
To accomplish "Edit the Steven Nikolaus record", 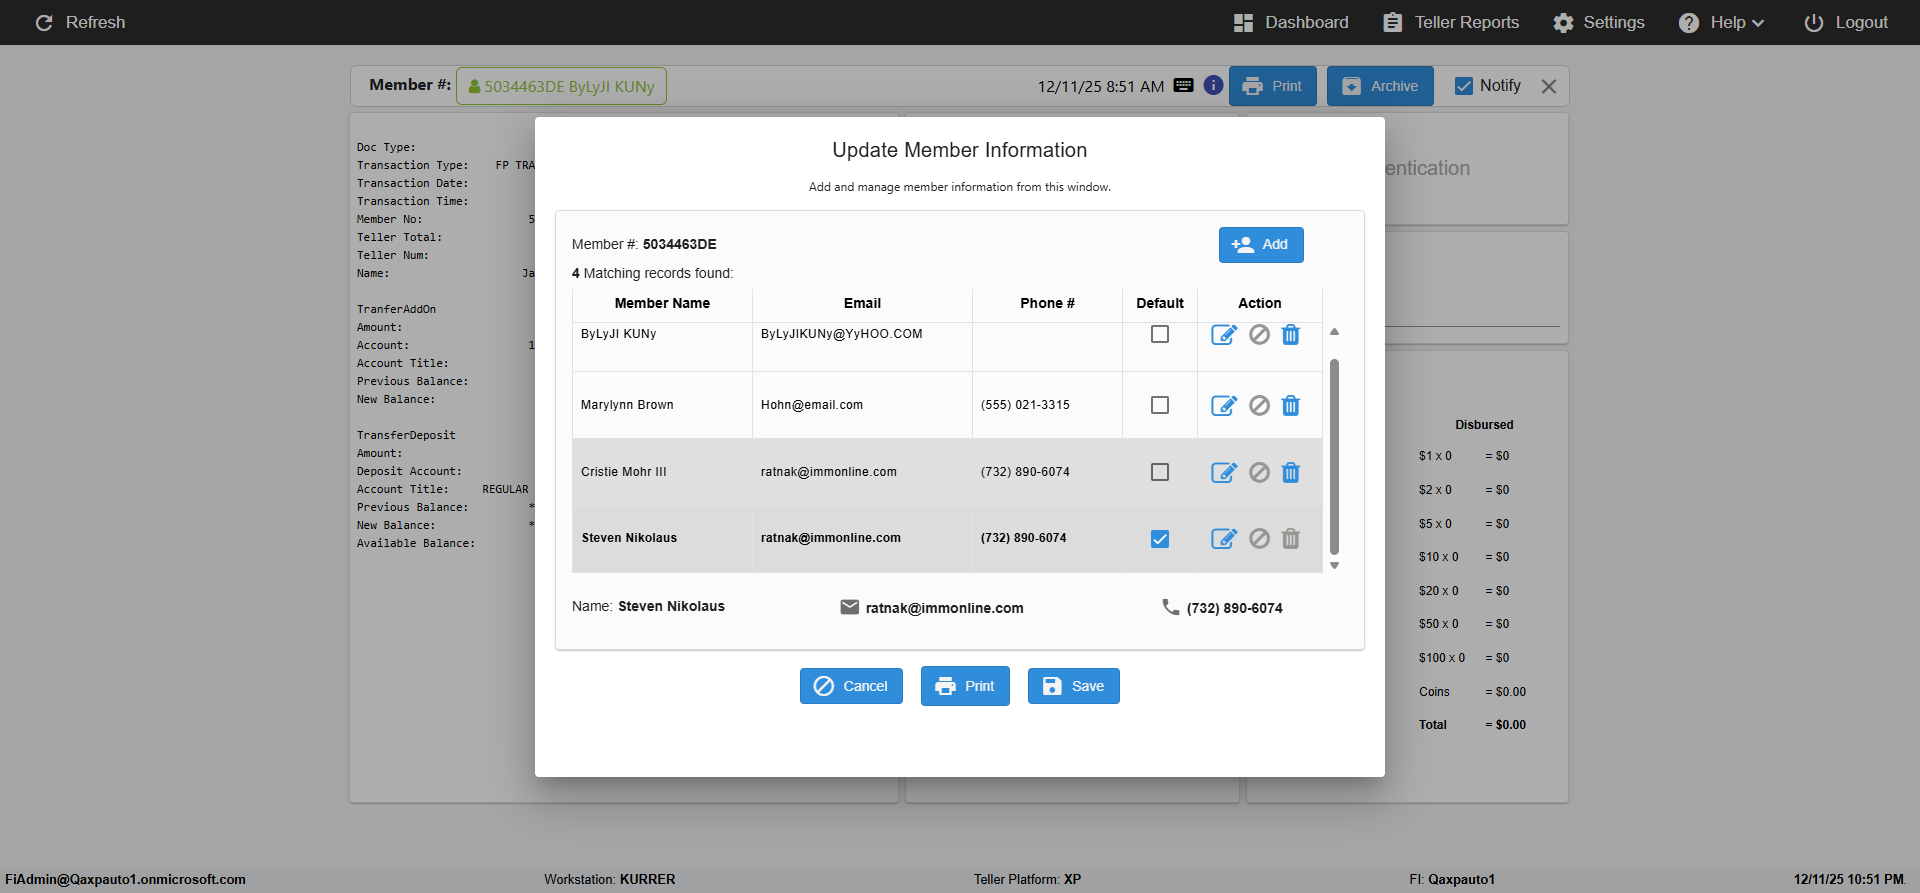I will 1224,539.
